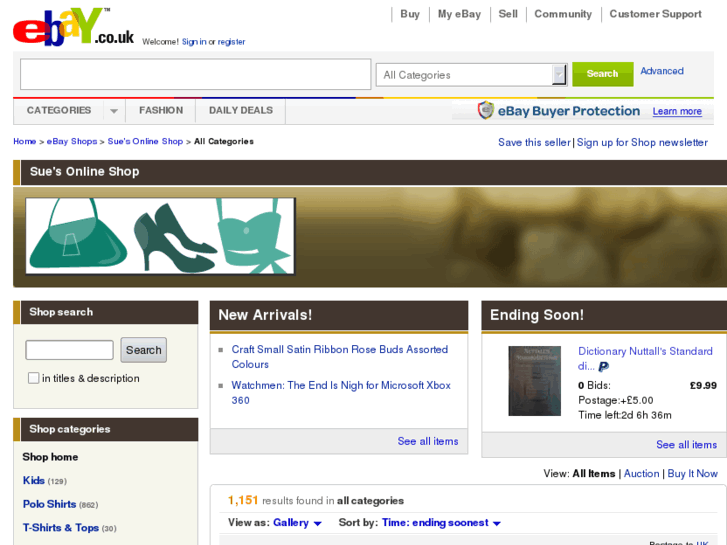The height and width of the screenshot is (545, 727).
Task: Select the FASHION tab
Action: (x=161, y=110)
